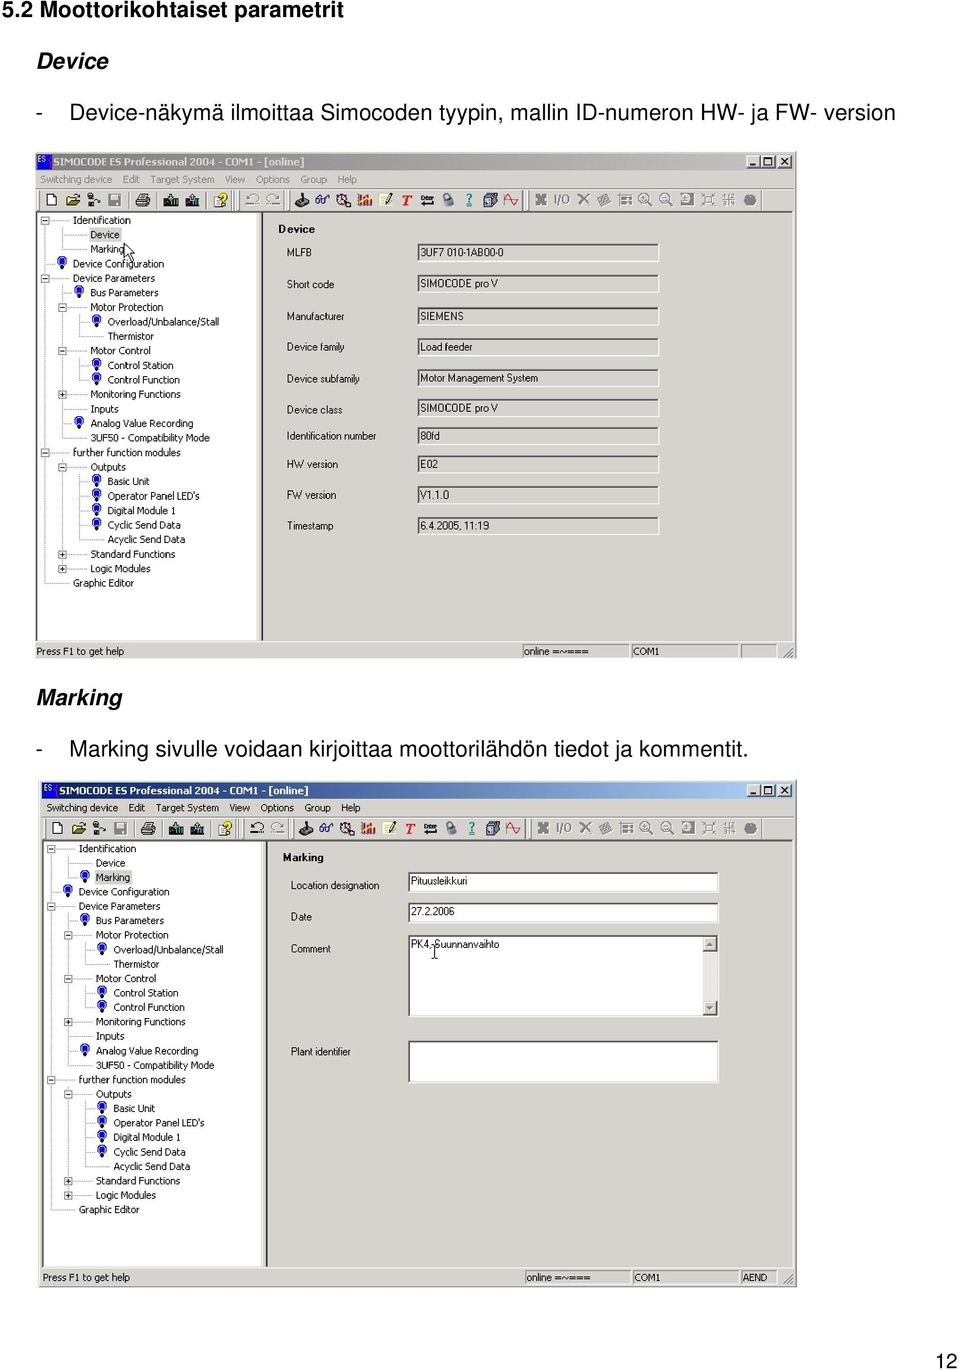
Task: Select Device item in lower window tree
Action: coord(110,863)
